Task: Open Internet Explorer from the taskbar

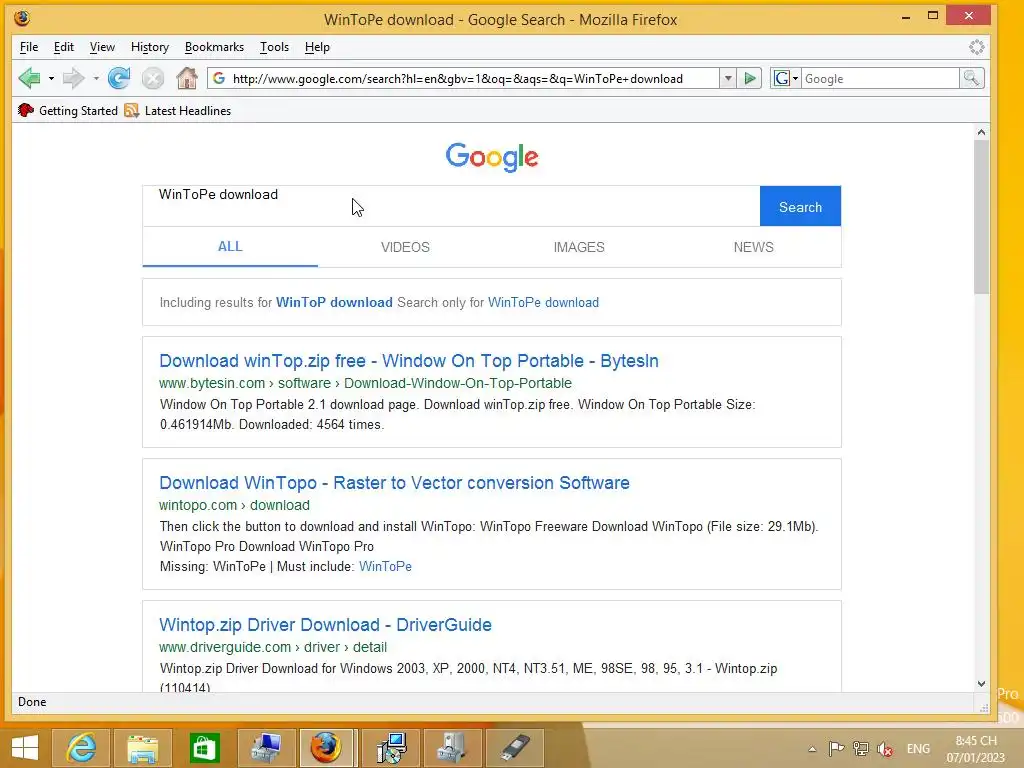Action: click(x=82, y=747)
